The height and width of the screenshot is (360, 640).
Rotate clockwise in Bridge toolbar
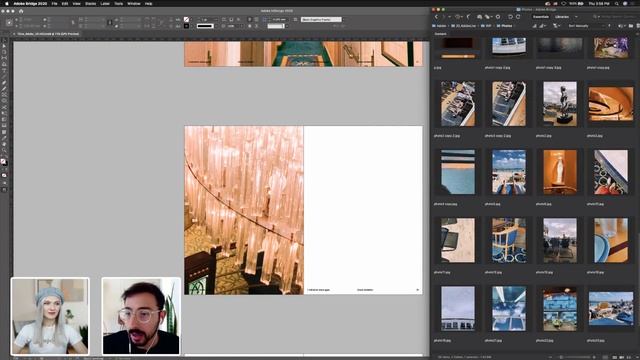coord(518,17)
